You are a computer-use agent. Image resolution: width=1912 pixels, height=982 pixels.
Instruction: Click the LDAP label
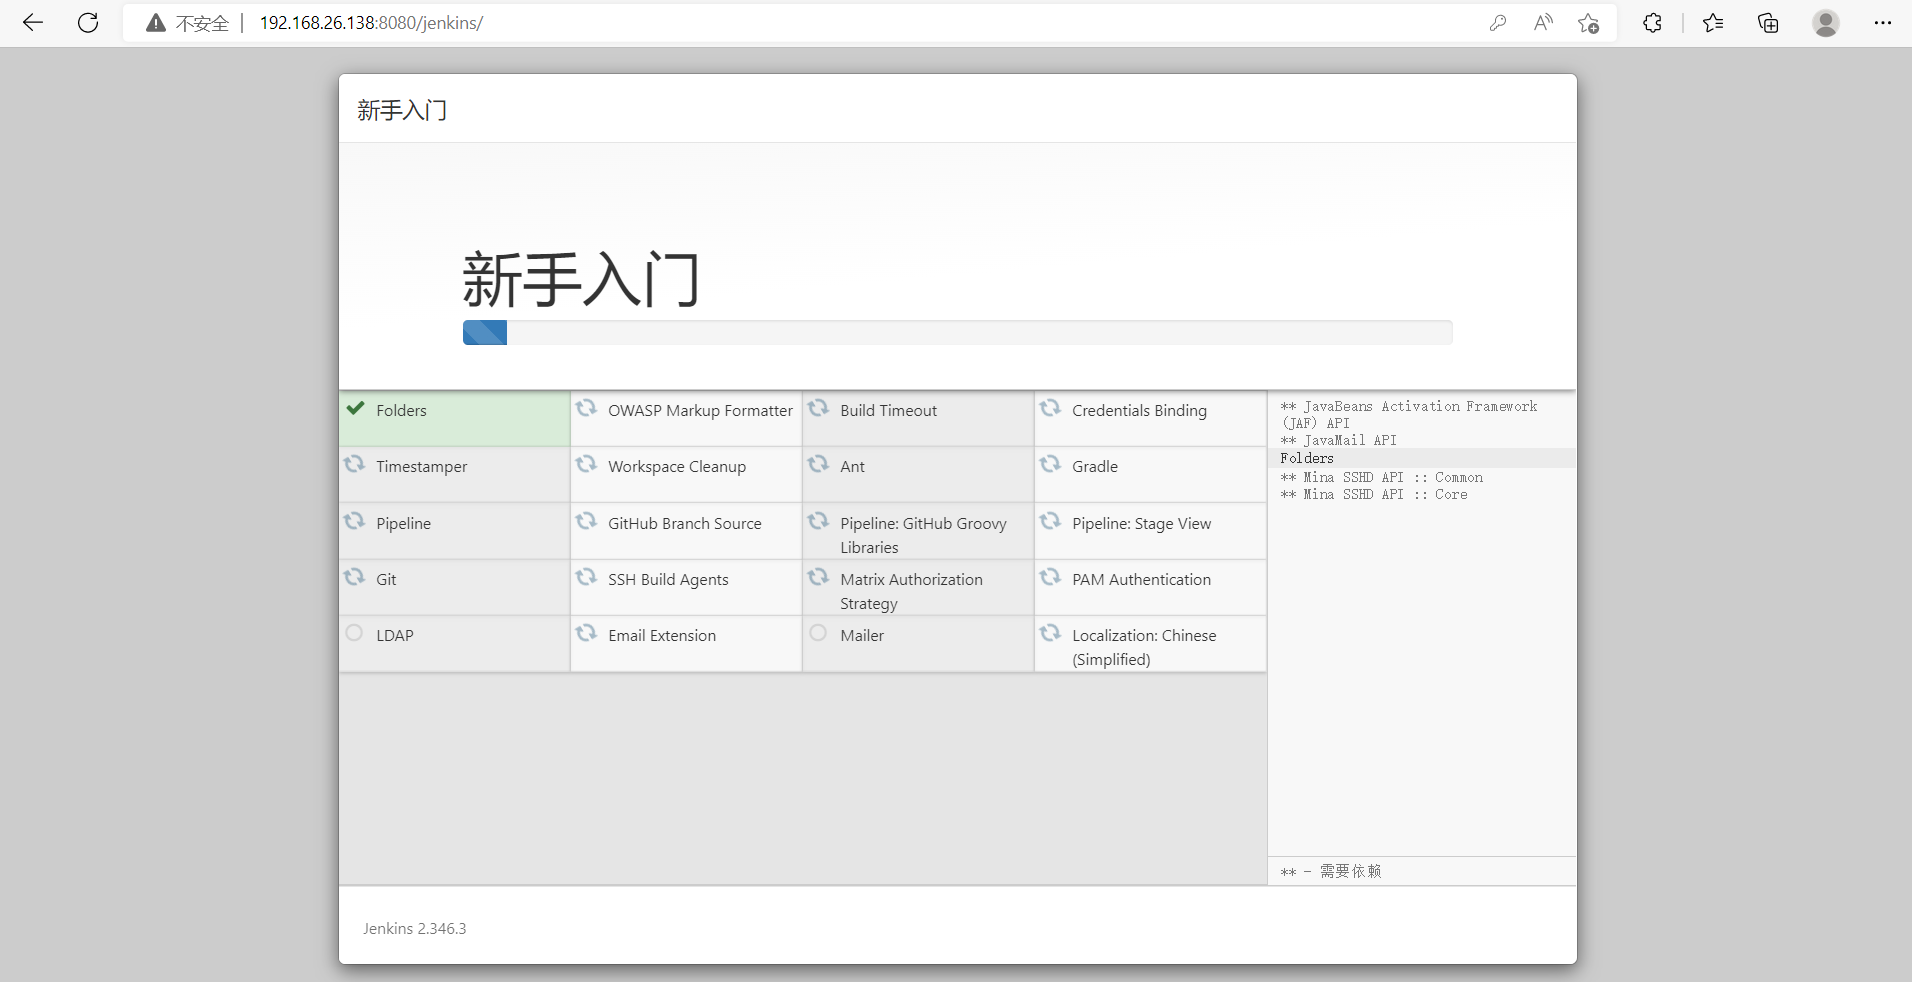point(395,636)
